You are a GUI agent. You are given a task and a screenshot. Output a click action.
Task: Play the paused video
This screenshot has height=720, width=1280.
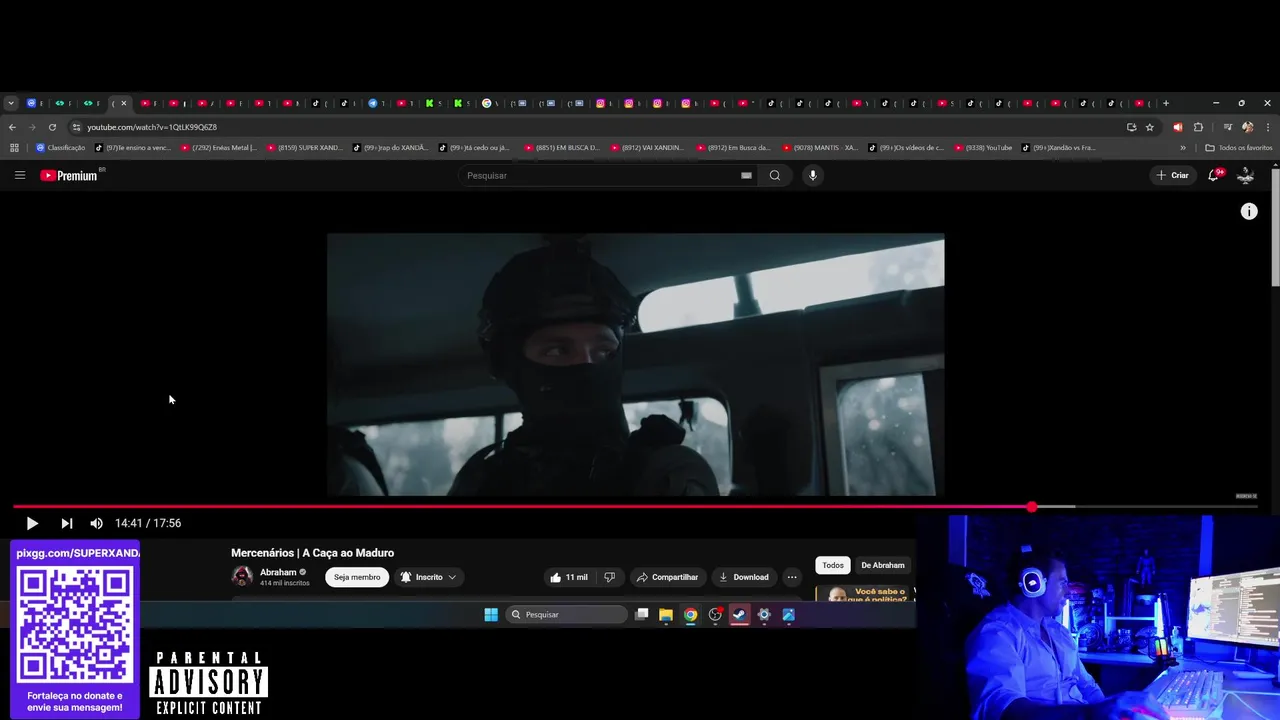32,523
